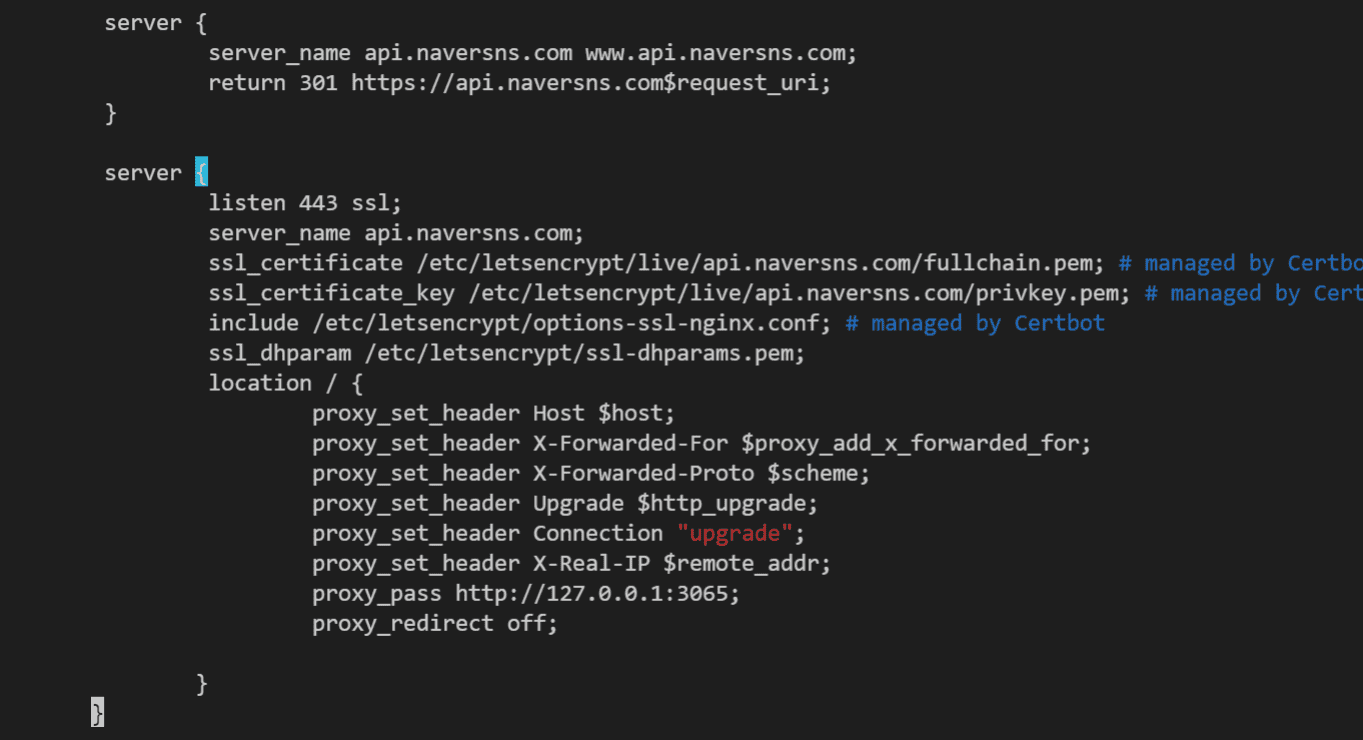Viewport: 1363px width, 740px height.
Task: Click the ssl-dhparams.pem file path
Action: tap(584, 353)
